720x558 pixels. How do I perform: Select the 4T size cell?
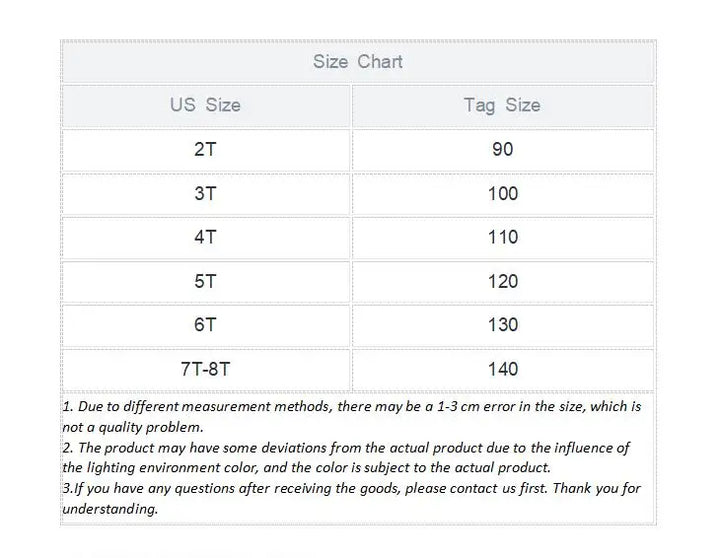tap(205, 237)
